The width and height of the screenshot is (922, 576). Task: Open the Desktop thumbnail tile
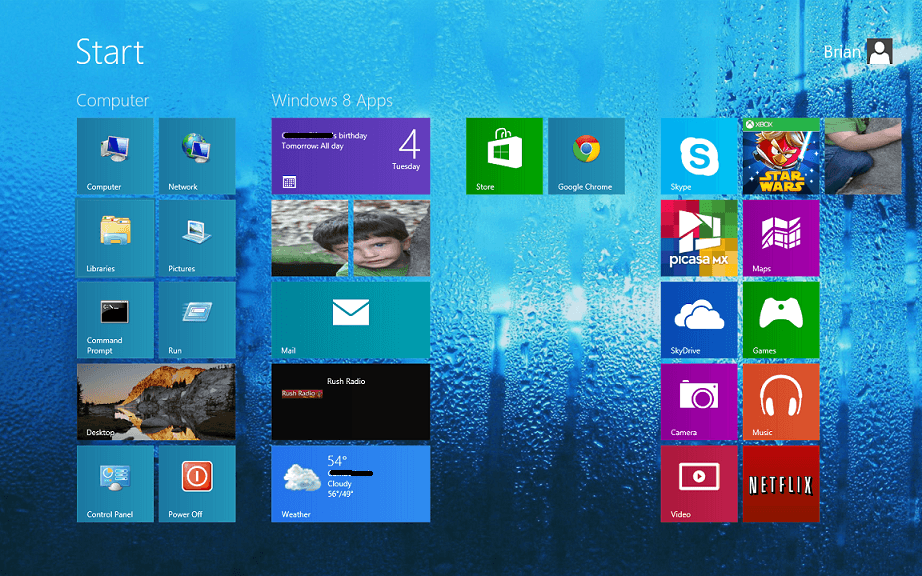(x=156, y=402)
